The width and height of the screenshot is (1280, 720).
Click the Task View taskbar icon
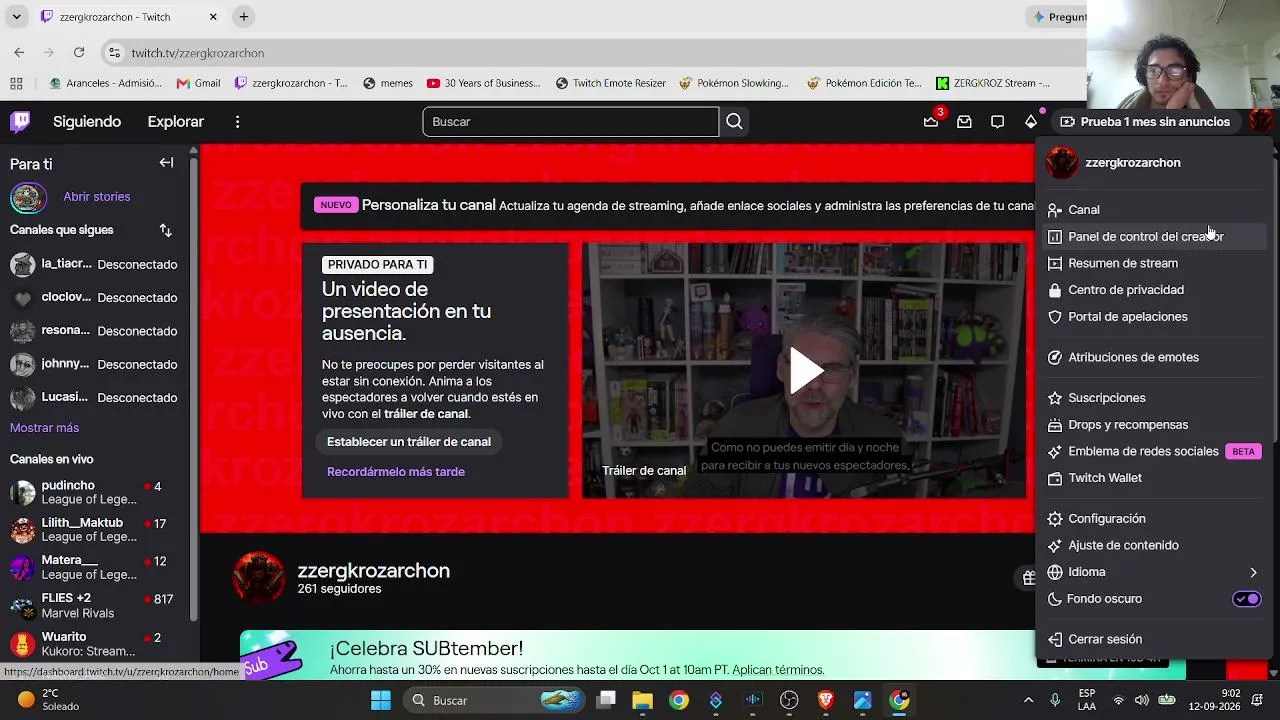point(606,700)
